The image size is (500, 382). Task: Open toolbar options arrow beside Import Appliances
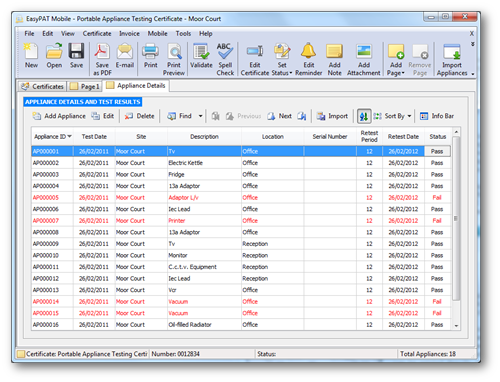coord(473,74)
